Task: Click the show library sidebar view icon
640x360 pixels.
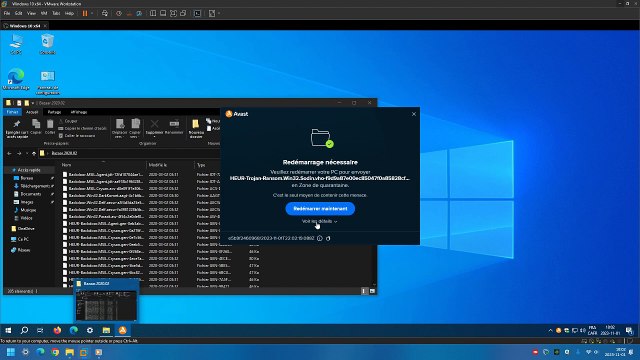Action: point(153,13)
